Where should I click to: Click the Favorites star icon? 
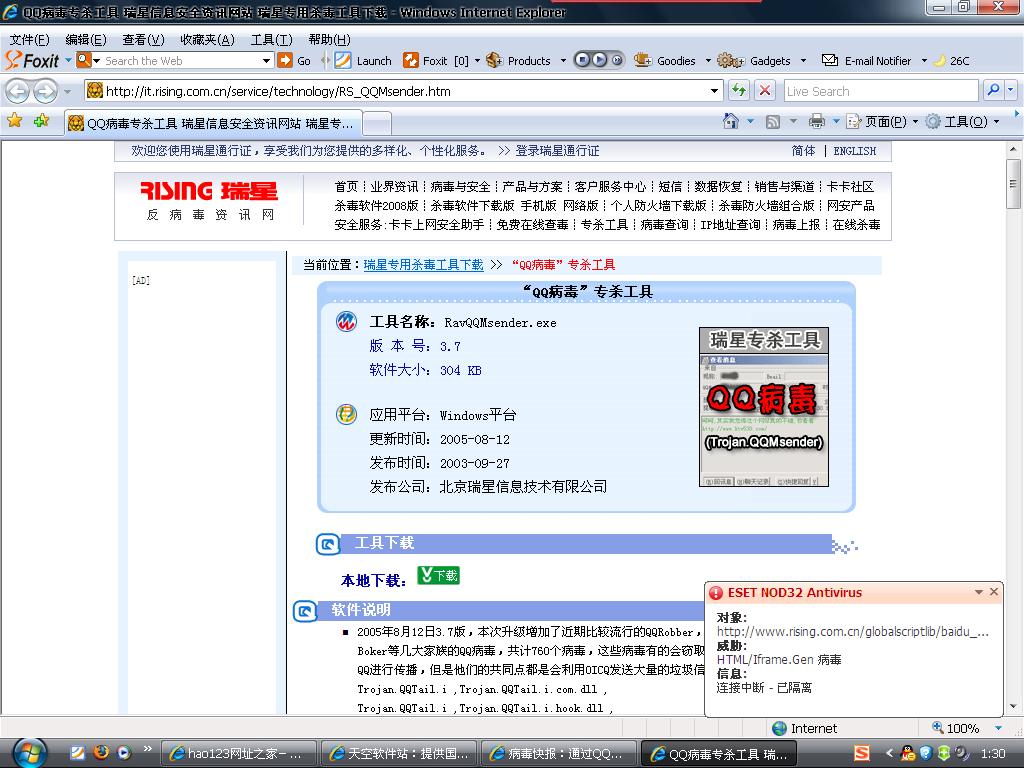15,121
